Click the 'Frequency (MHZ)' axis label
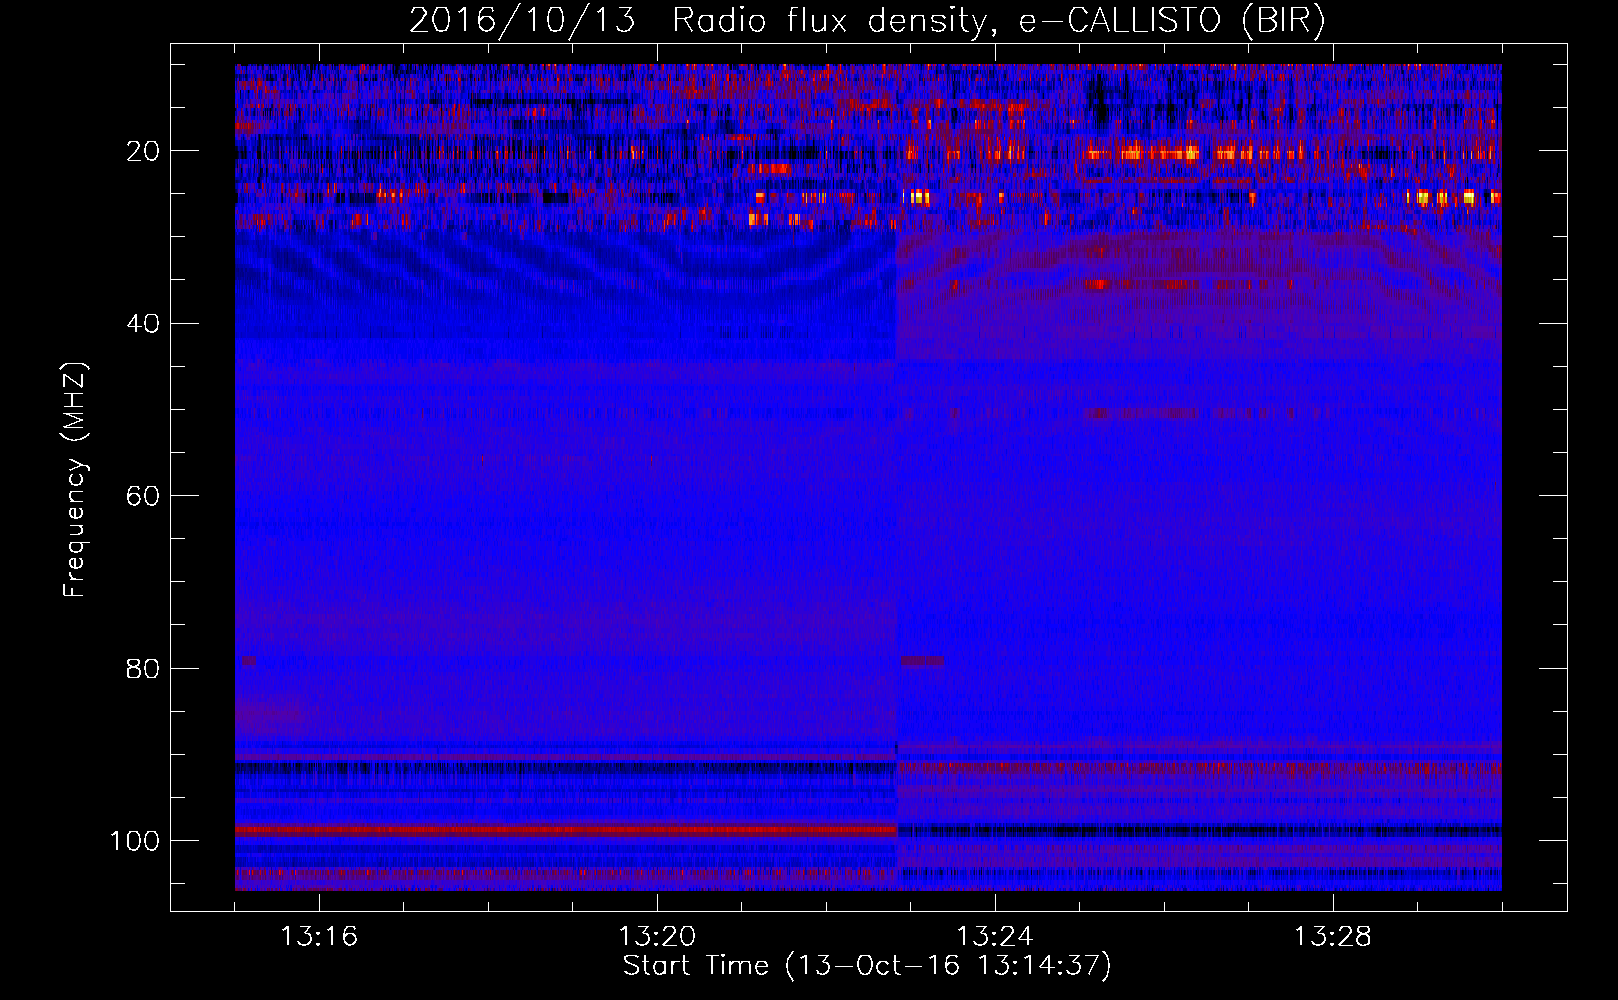 pos(75,479)
